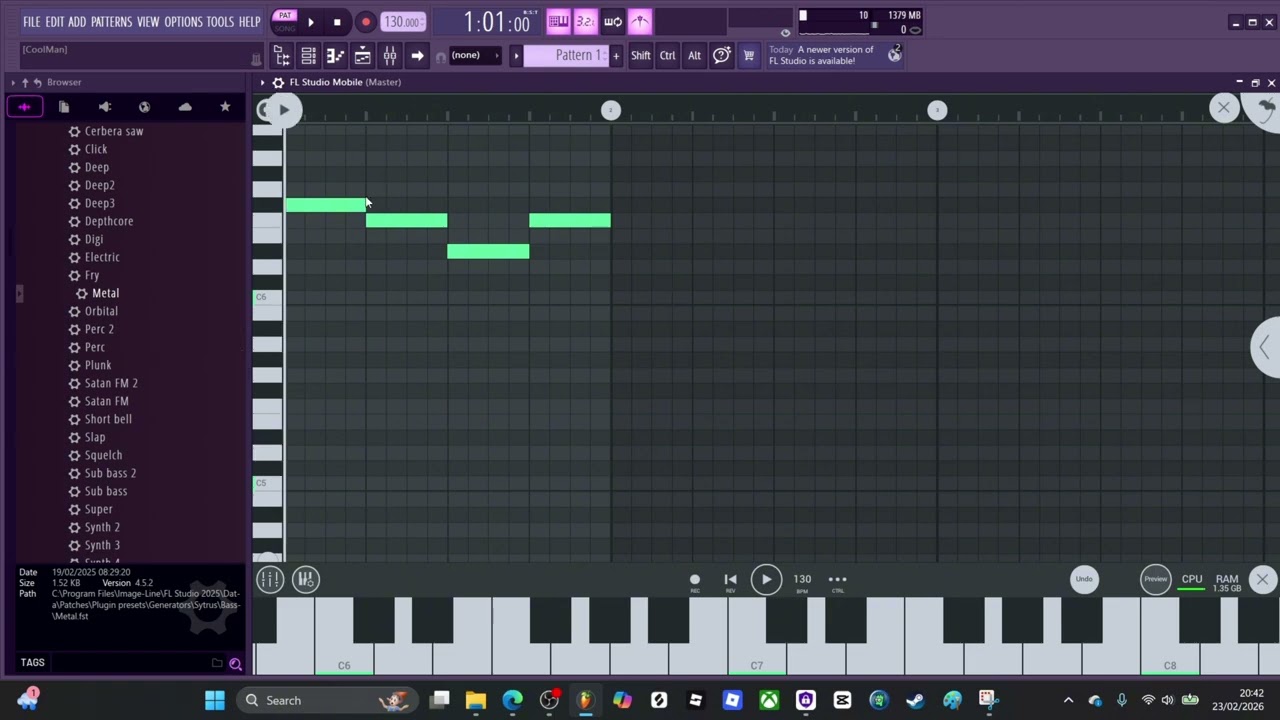Open the Mixer toolbar icon
The height and width of the screenshot is (720, 1280).
coord(390,56)
